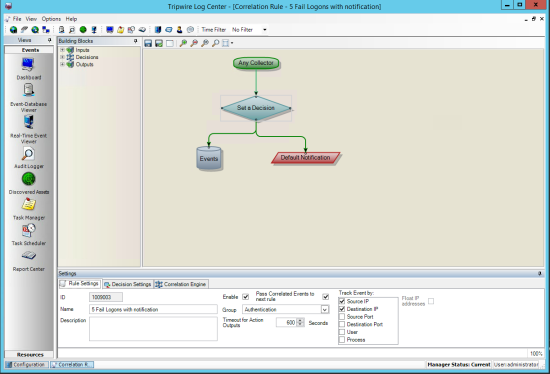Open Discovered Assets radar icon
Image resolution: width=550 pixels, height=374 pixels.
click(28, 179)
